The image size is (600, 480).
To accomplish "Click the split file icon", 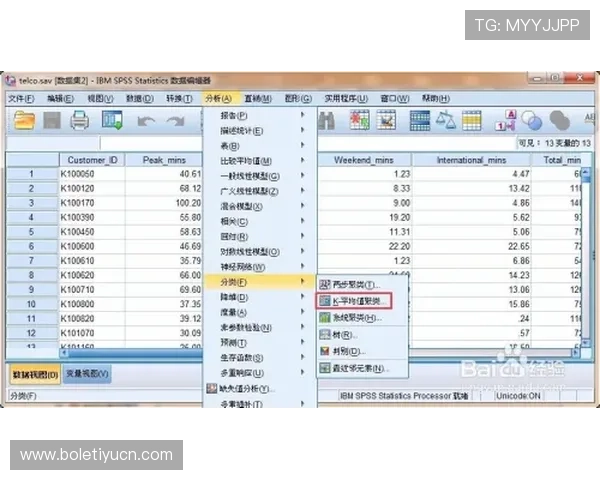I will (x=420, y=121).
